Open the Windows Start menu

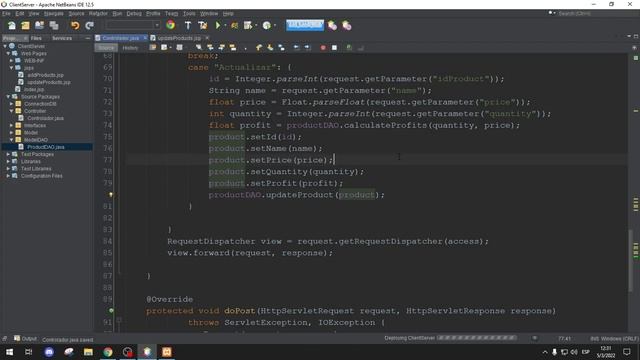tap(9, 352)
